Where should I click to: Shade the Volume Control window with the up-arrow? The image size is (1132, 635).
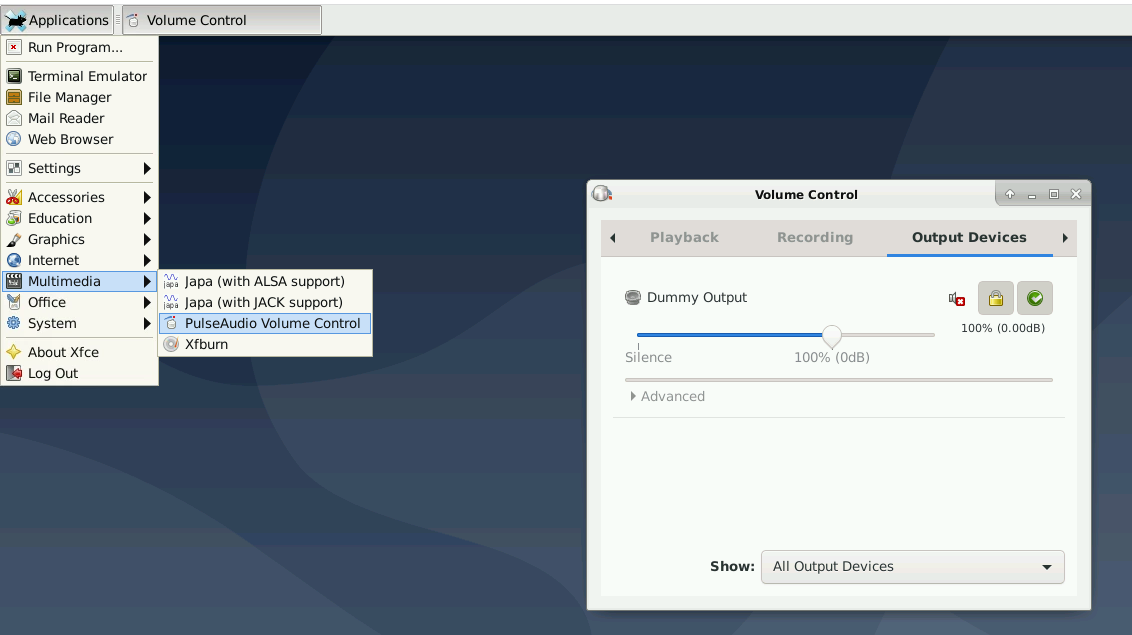pyautogui.click(x=1010, y=194)
